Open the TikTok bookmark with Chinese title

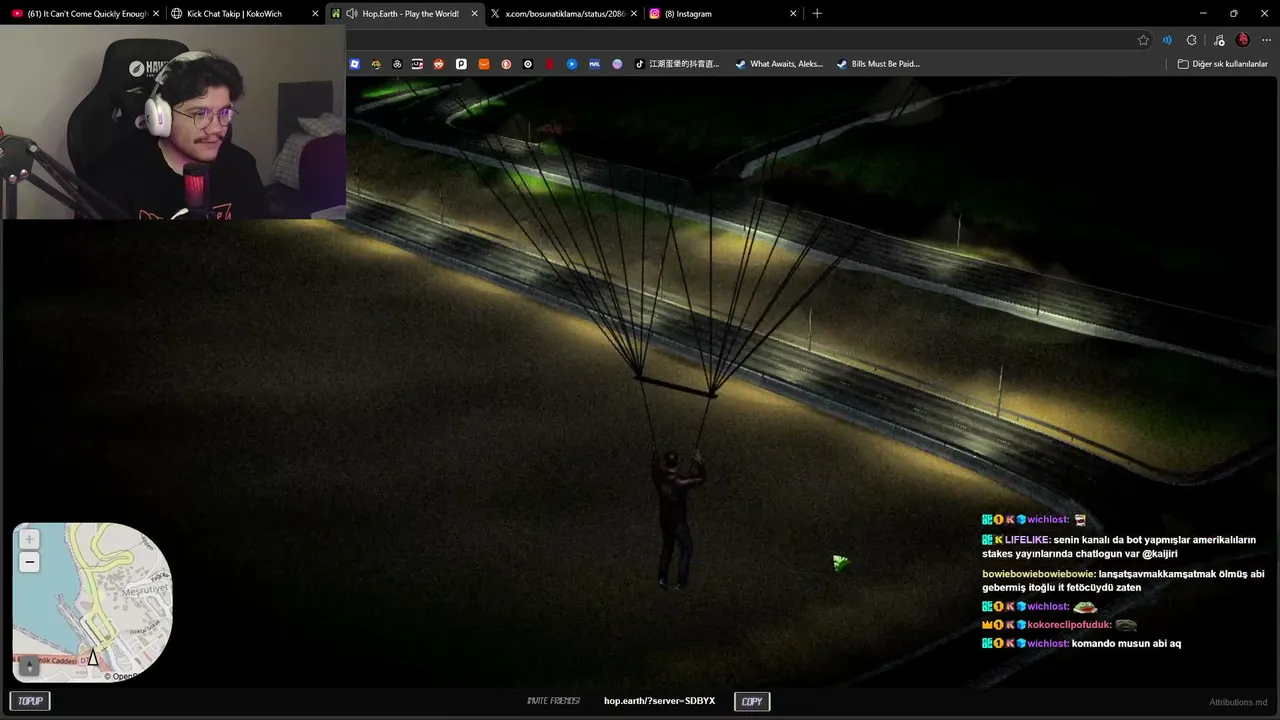679,64
